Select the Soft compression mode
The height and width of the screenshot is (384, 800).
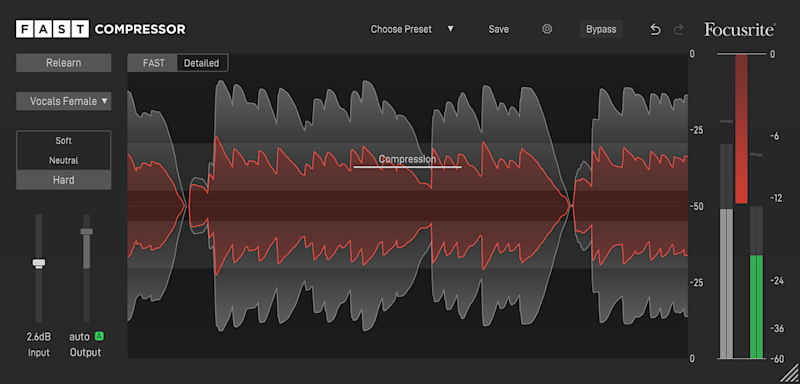coord(64,141)
